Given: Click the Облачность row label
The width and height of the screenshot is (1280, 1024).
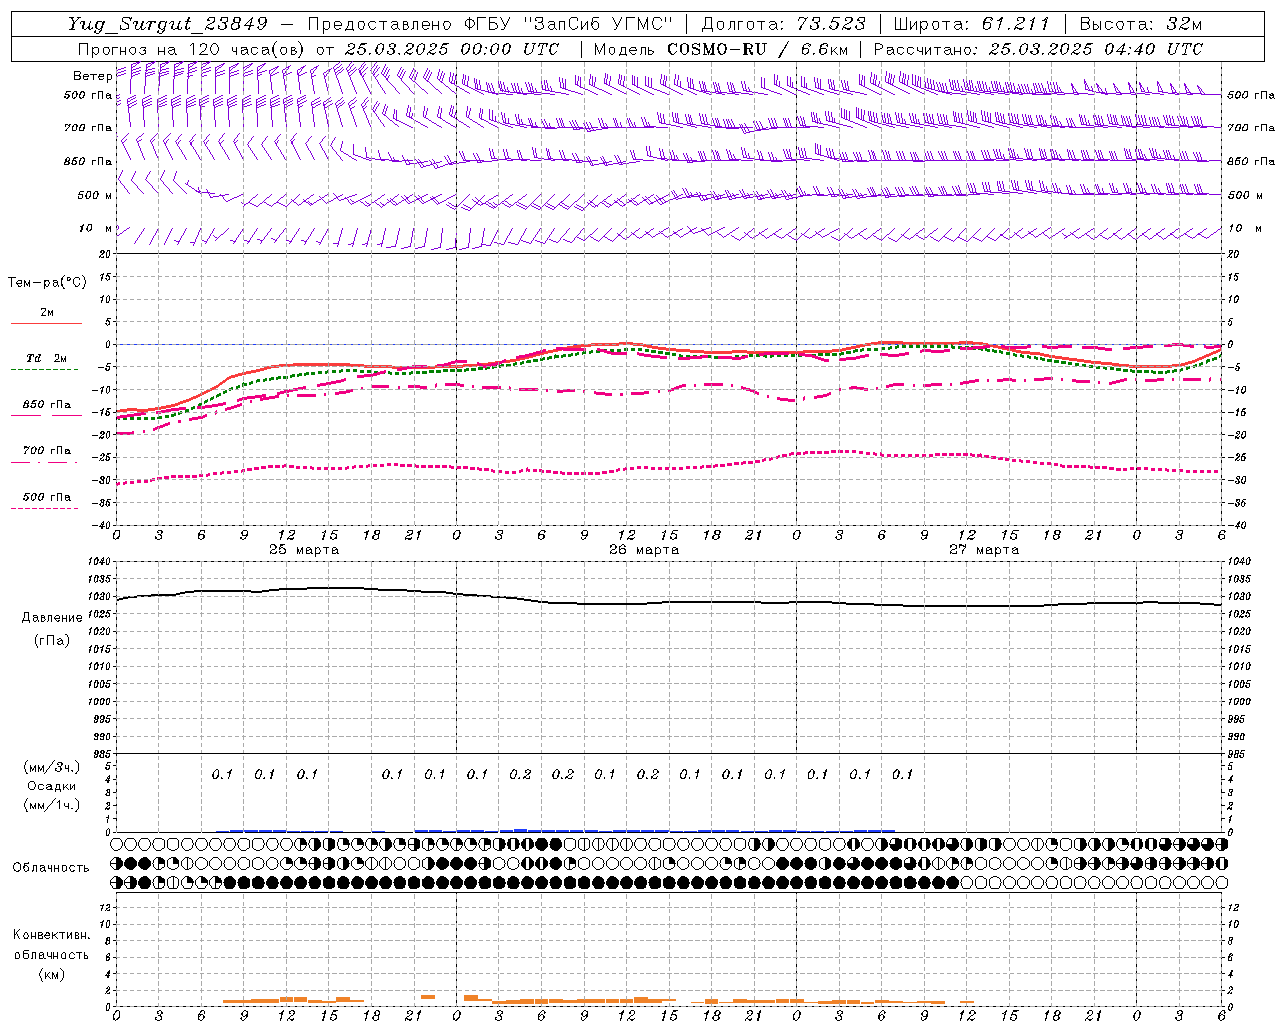Looking at the screenshot, I should click(x=50, y=868).
